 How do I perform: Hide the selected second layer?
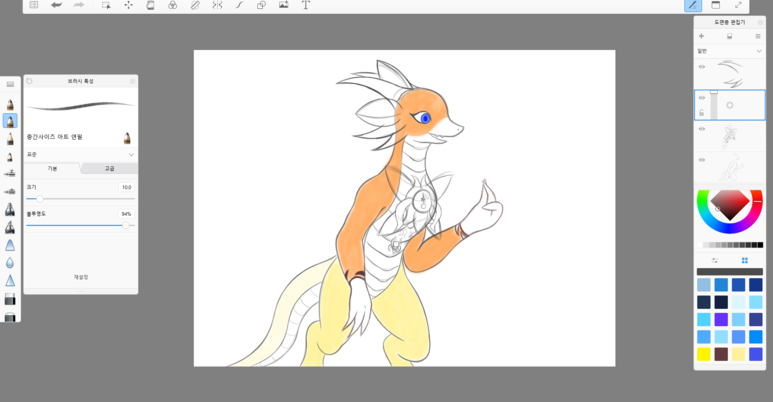702,98
